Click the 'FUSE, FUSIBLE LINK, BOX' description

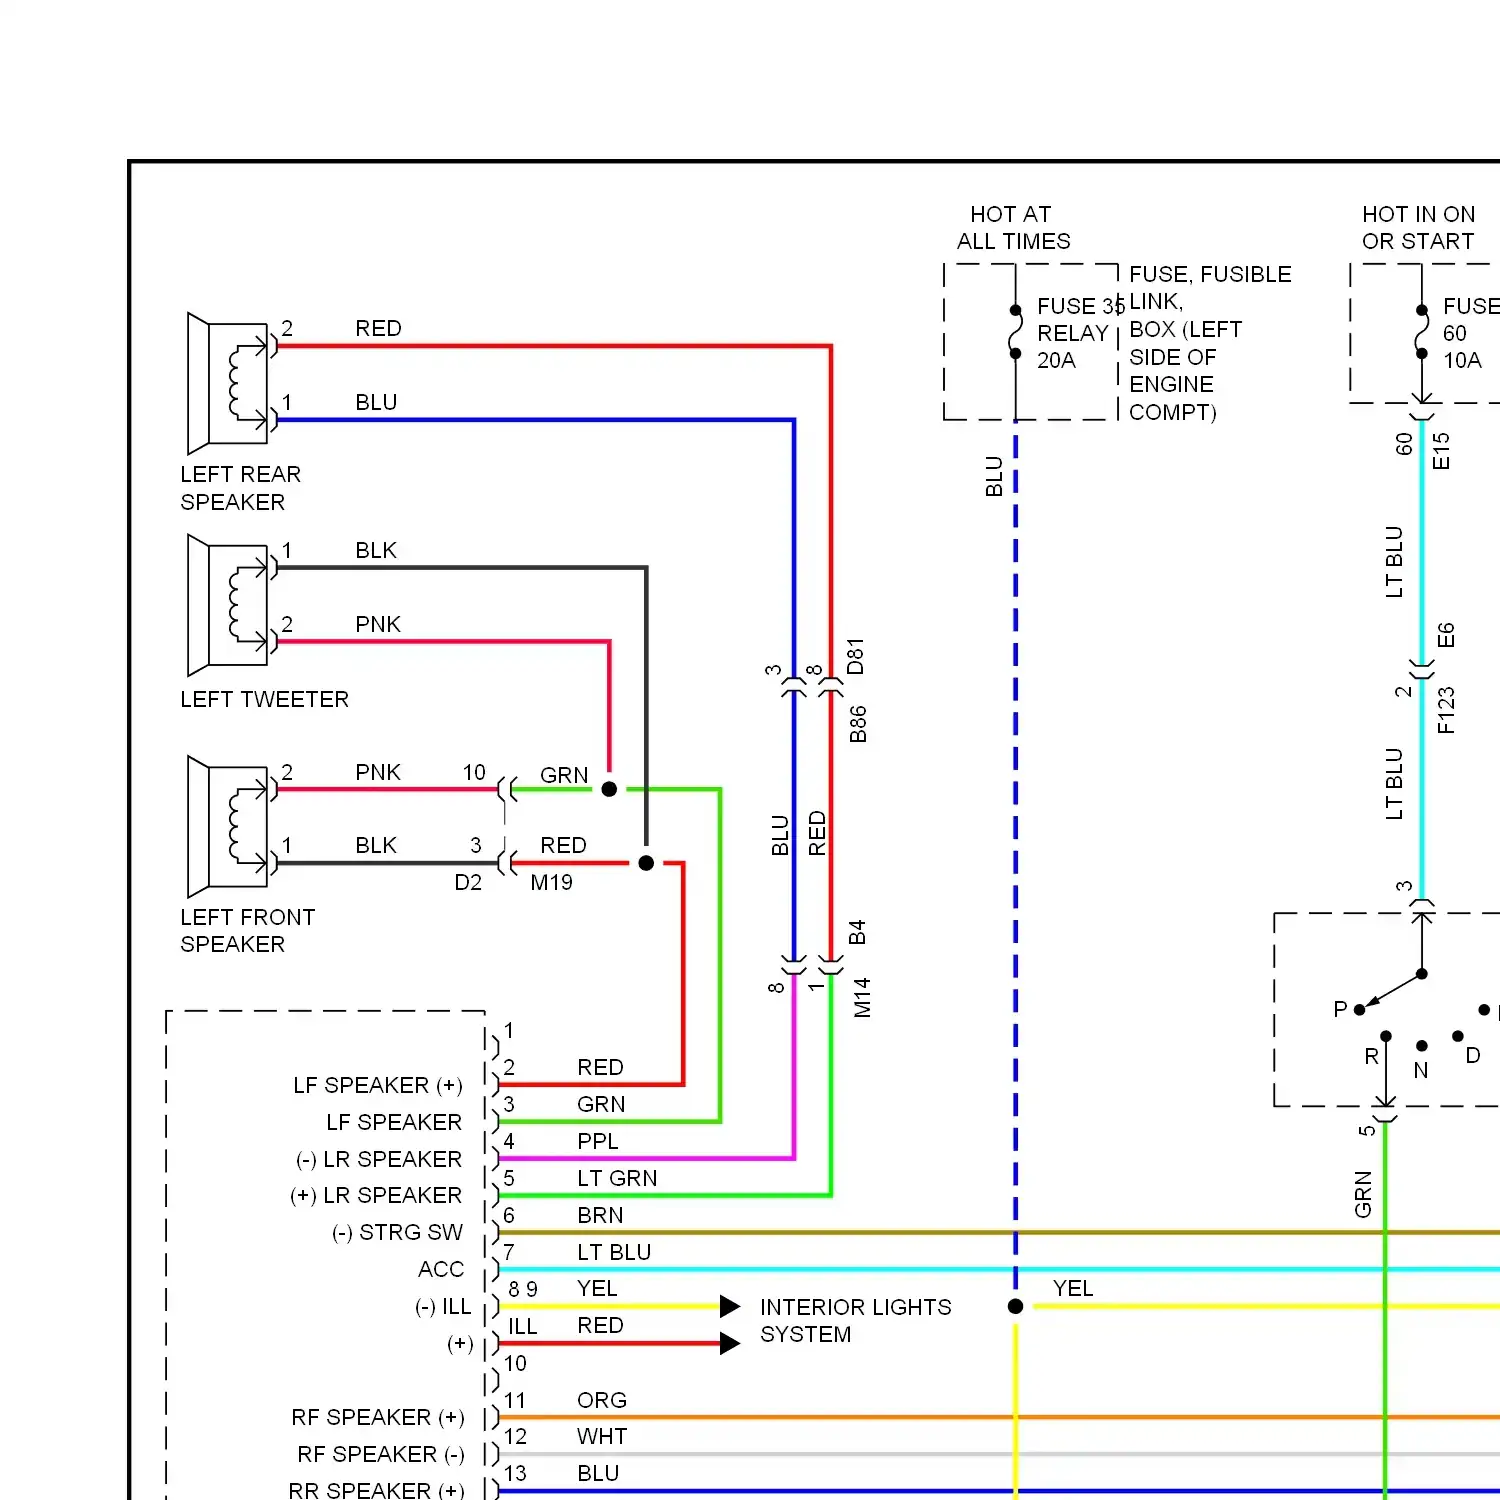point(1210,343)
